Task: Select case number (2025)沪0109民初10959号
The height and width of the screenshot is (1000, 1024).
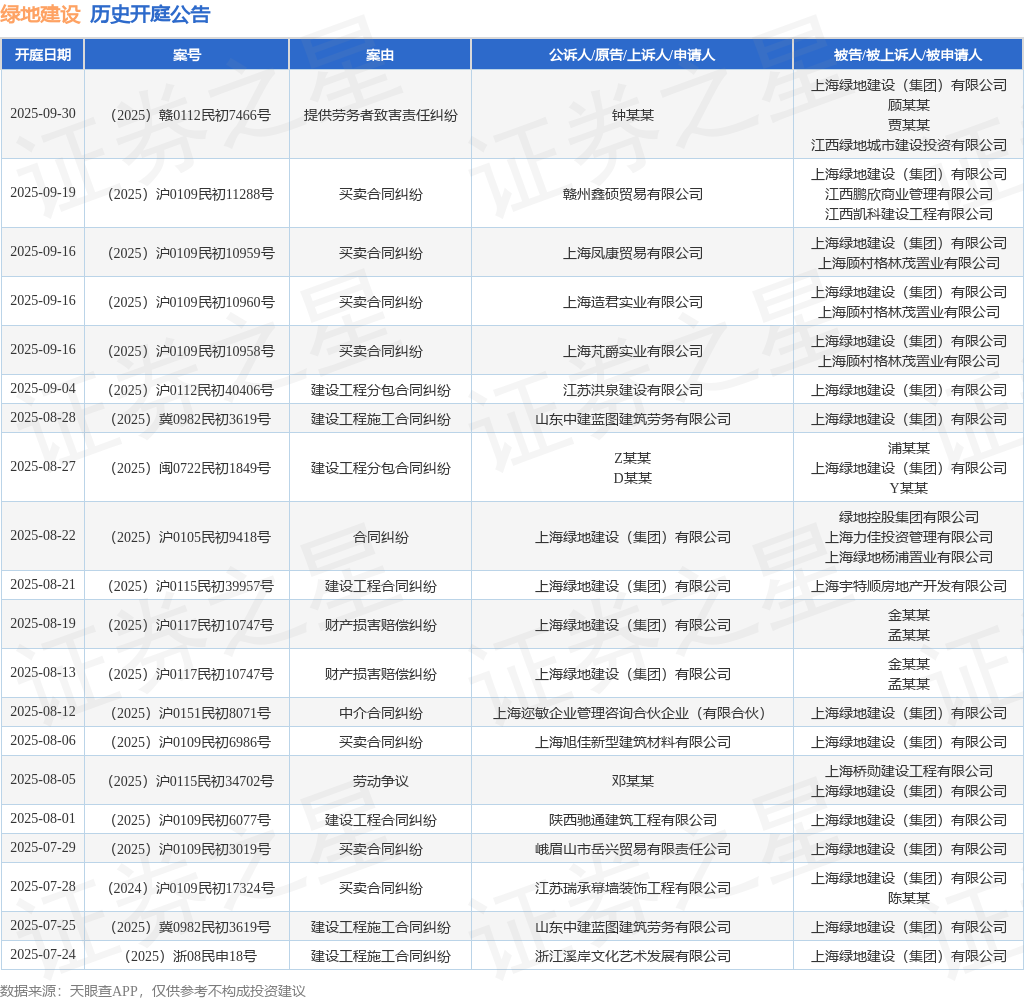Action: (190, 253)
